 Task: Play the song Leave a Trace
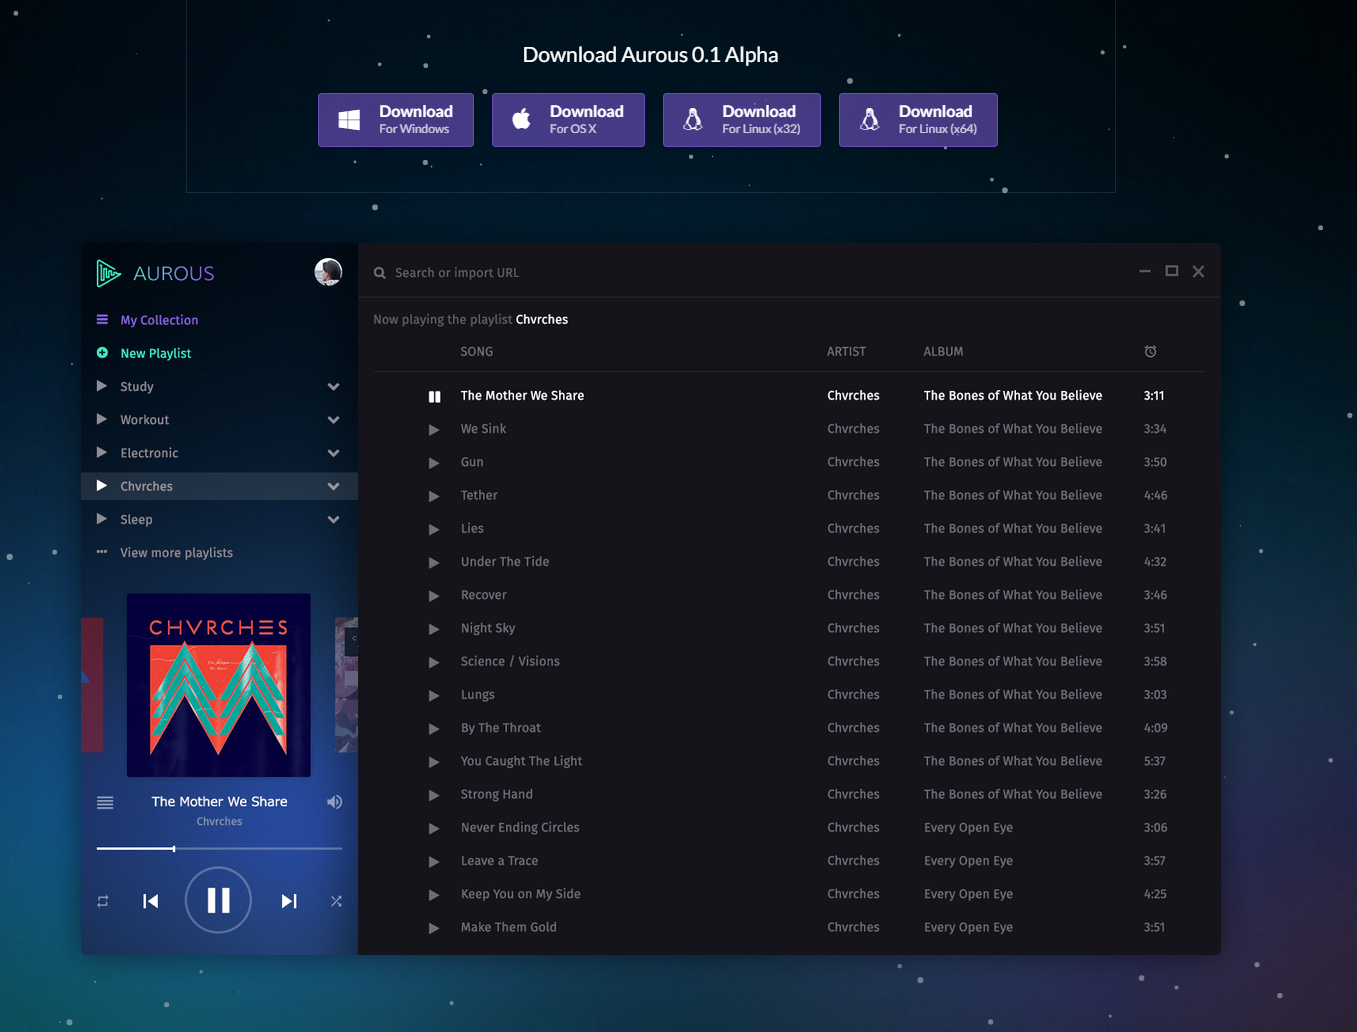tap(434, 861)
